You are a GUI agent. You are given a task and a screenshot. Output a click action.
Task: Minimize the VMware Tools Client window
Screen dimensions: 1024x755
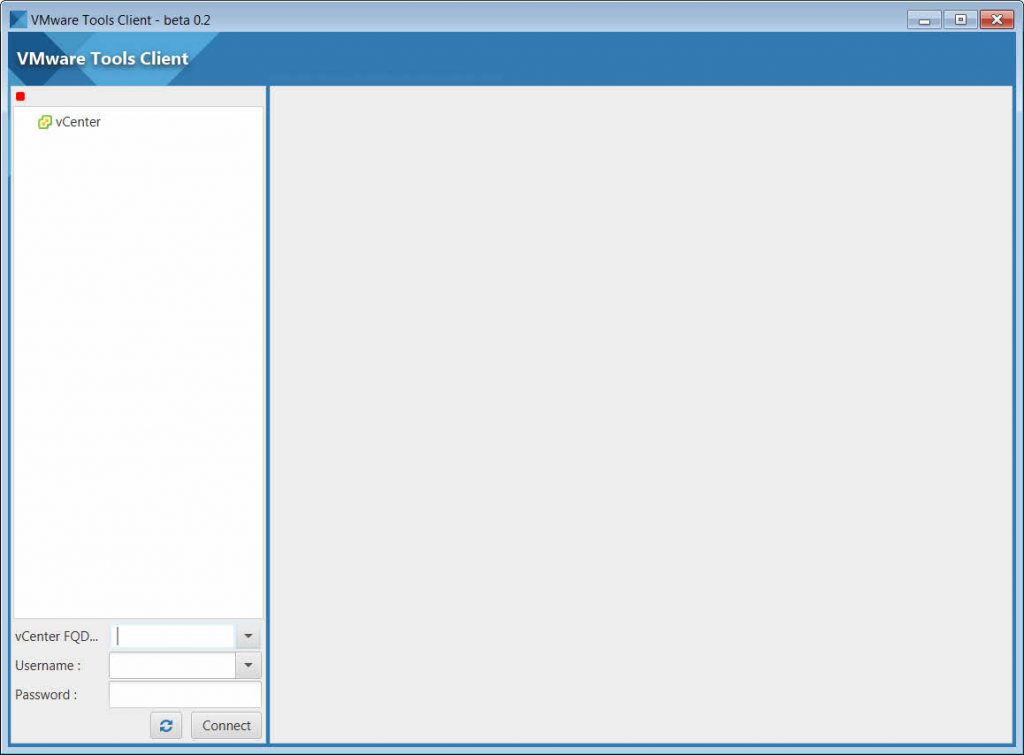click(924, 20)
